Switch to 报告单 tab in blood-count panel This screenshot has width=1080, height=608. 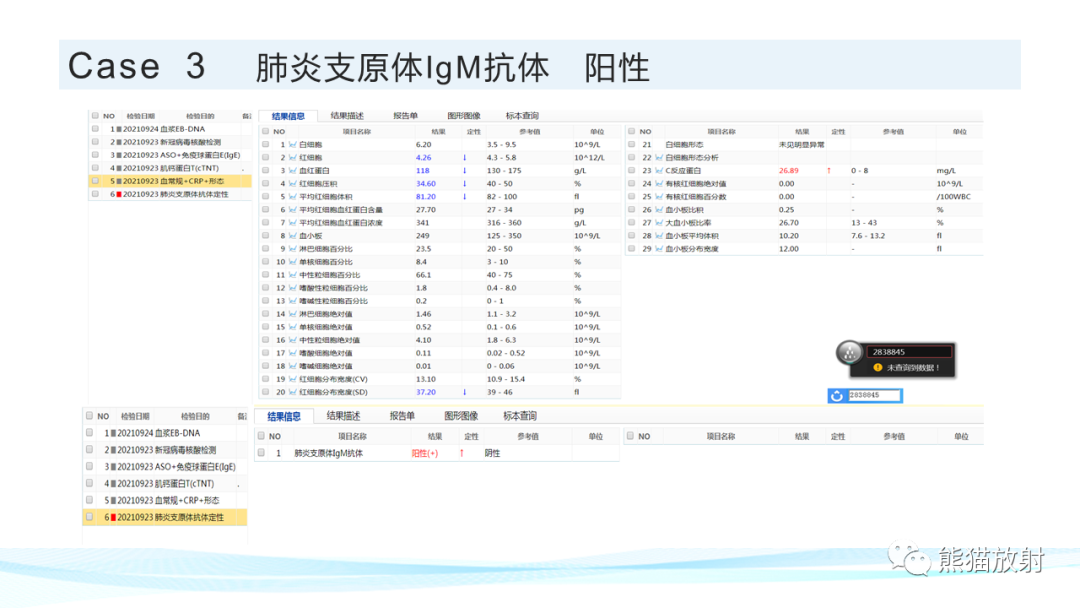405,116
